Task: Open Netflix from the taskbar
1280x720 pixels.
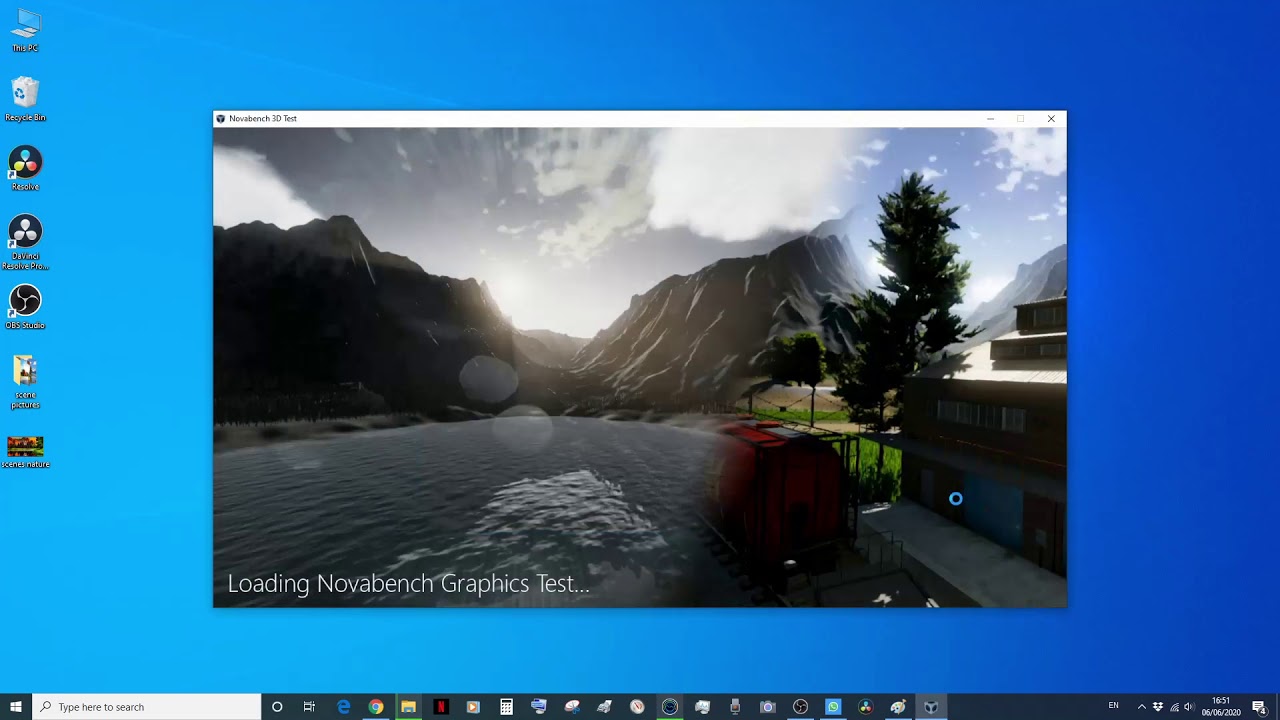Action: (441, 707)
